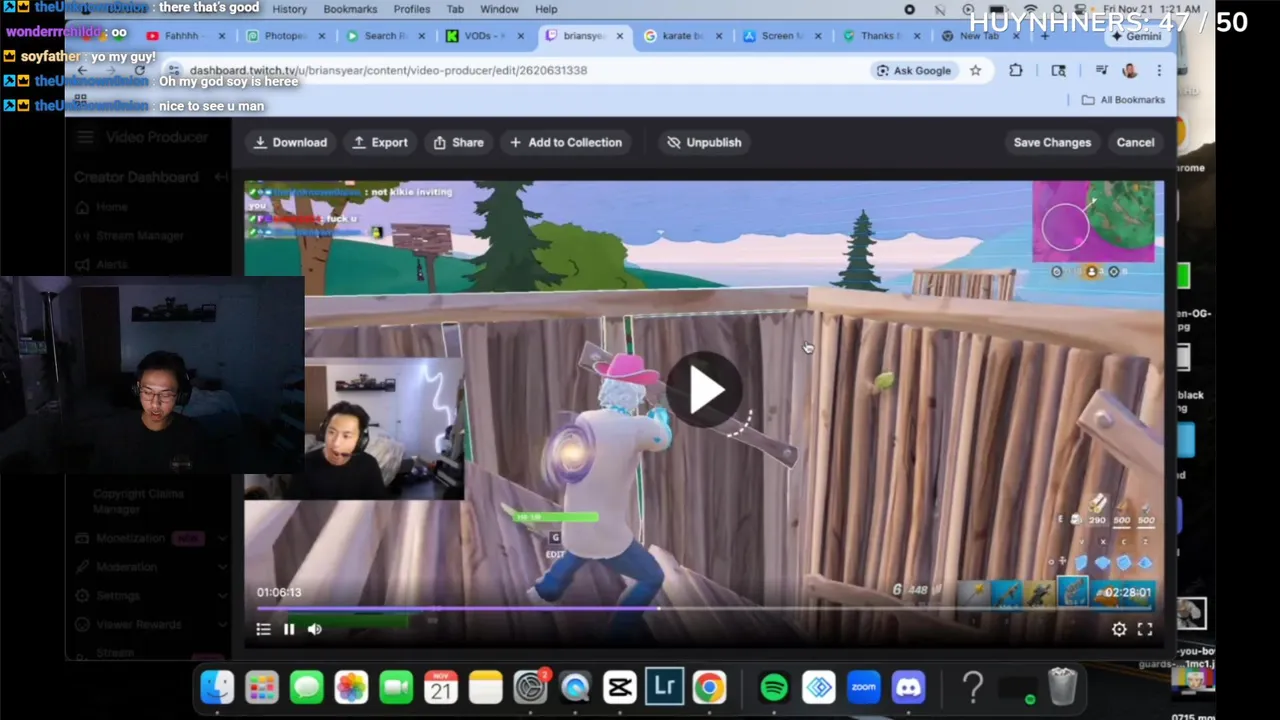Open the chapters list icon in player
Image resolution: width=1280 pixels, height=720 pixels.
point(263,629)
